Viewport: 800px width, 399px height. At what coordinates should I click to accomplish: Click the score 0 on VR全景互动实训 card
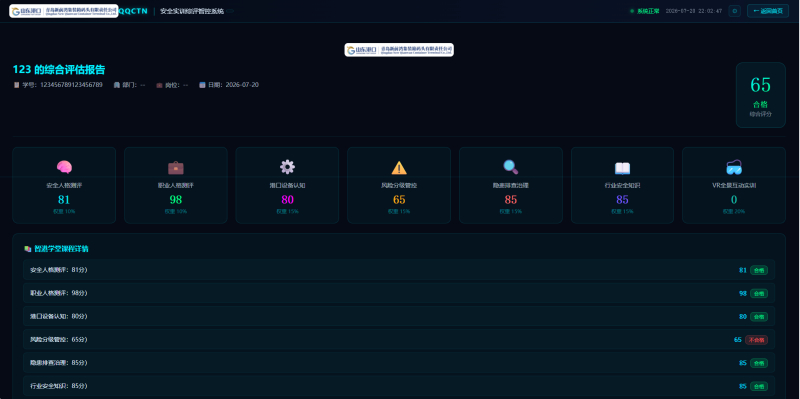point(734,200)
